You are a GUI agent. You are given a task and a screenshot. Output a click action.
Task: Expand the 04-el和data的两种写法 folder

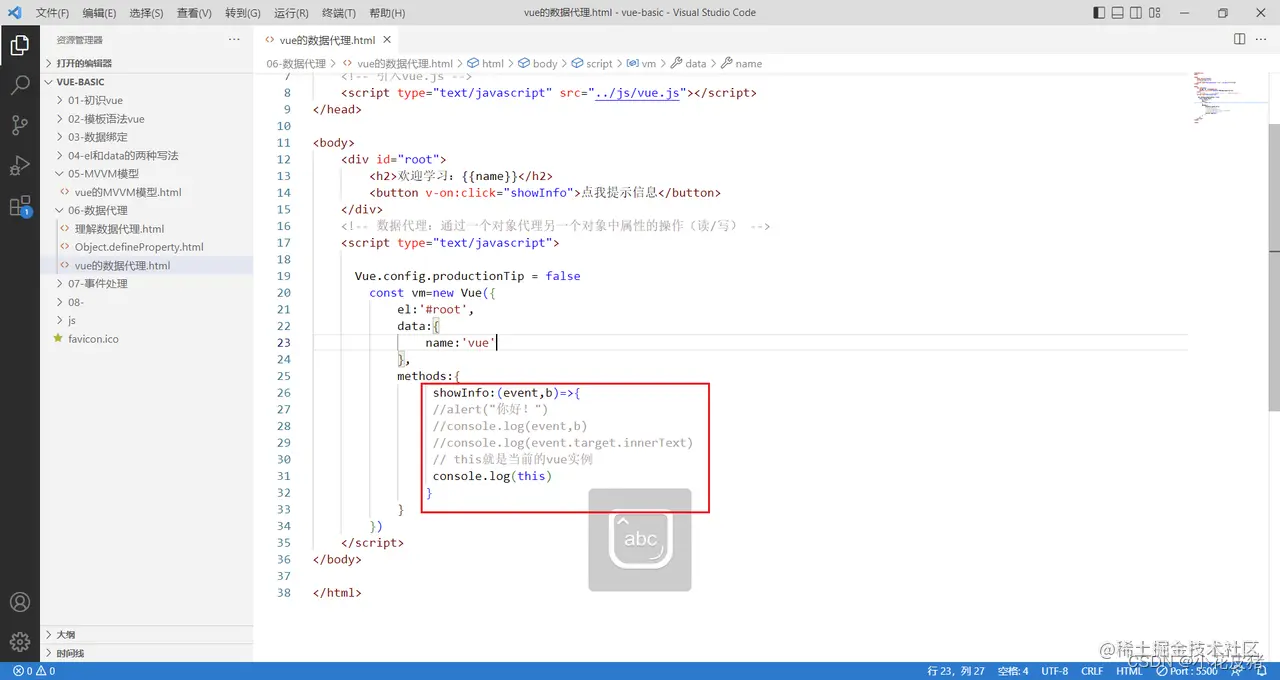(147, 155)
